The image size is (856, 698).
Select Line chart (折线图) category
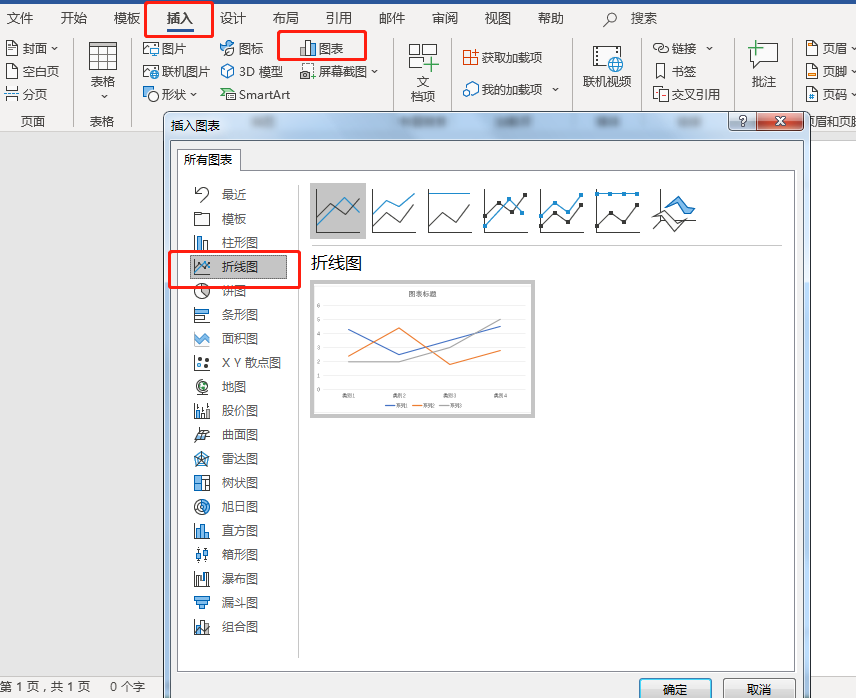(x=238, y=266)
